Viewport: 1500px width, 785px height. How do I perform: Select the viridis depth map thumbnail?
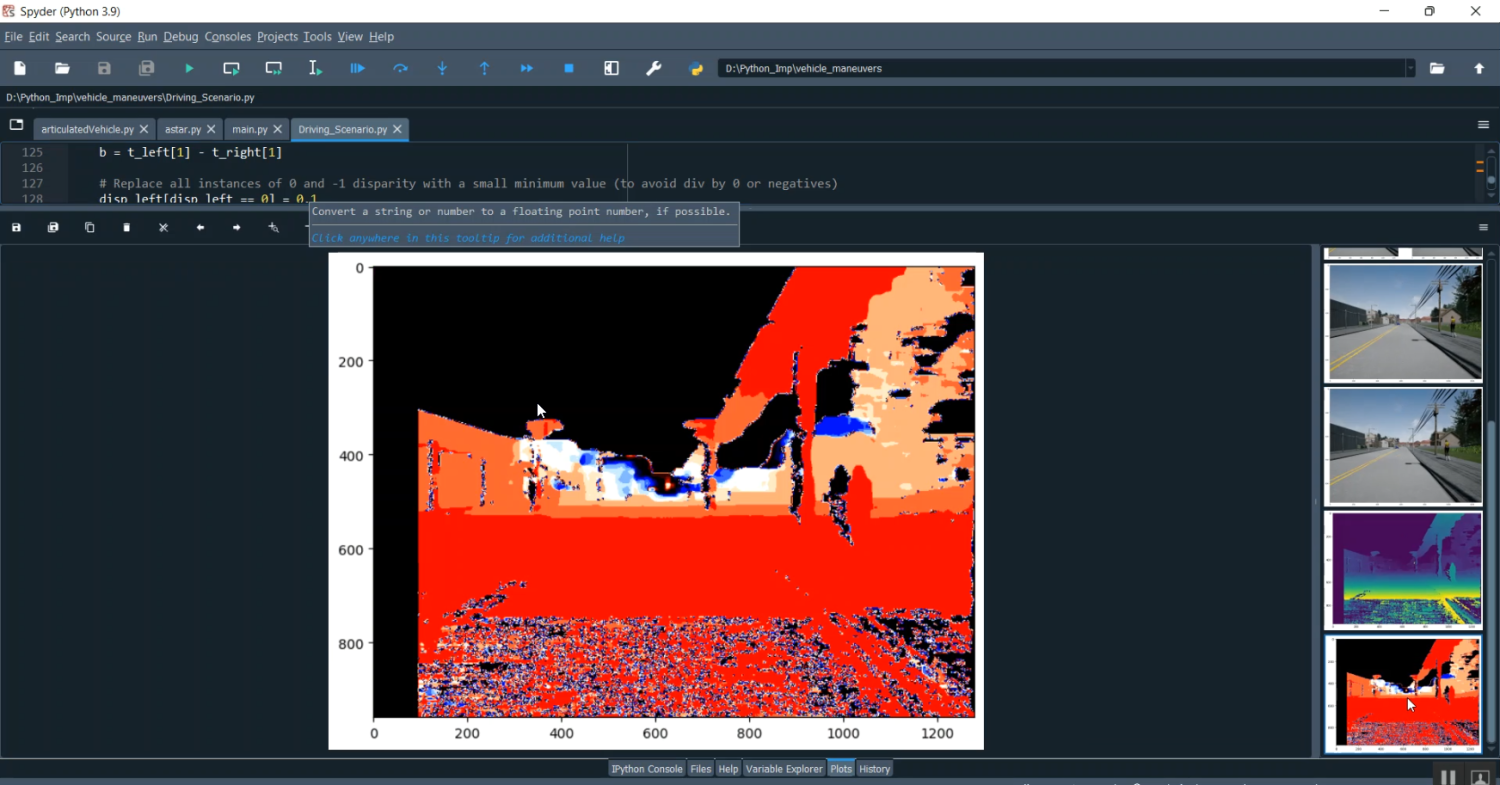click(1403, 570)
